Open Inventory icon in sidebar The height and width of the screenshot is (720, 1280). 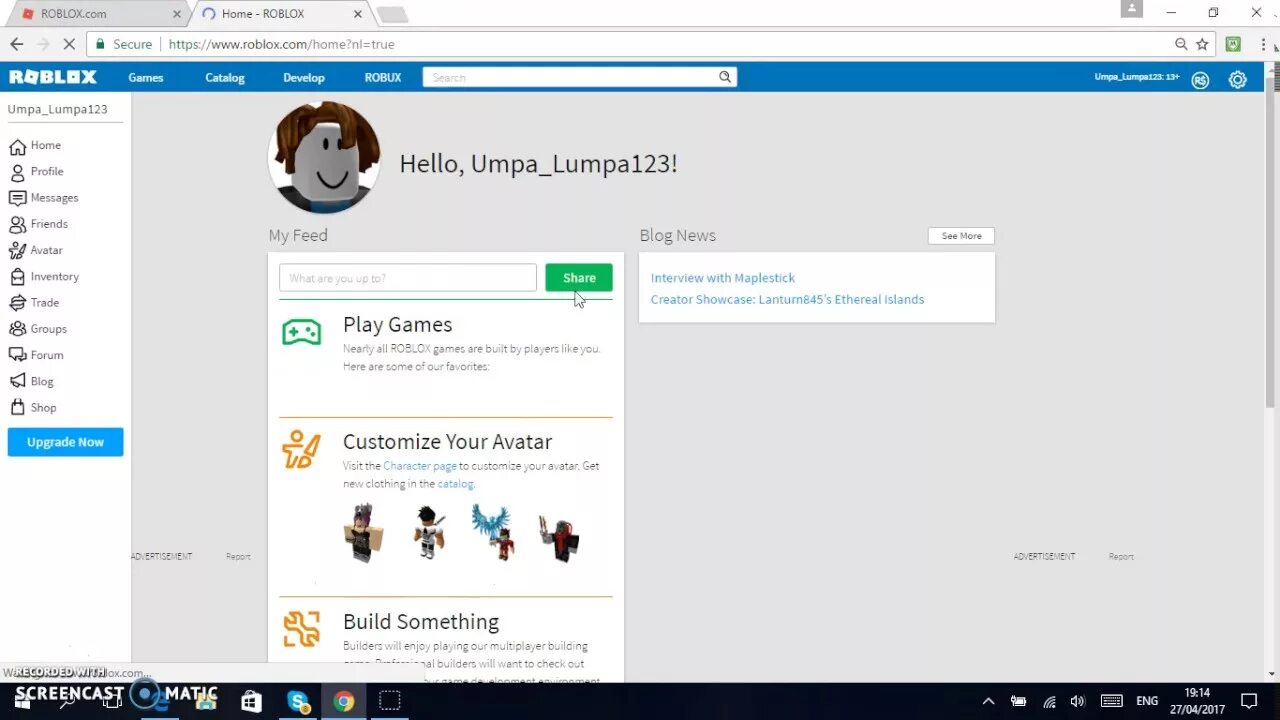point(17,277)
